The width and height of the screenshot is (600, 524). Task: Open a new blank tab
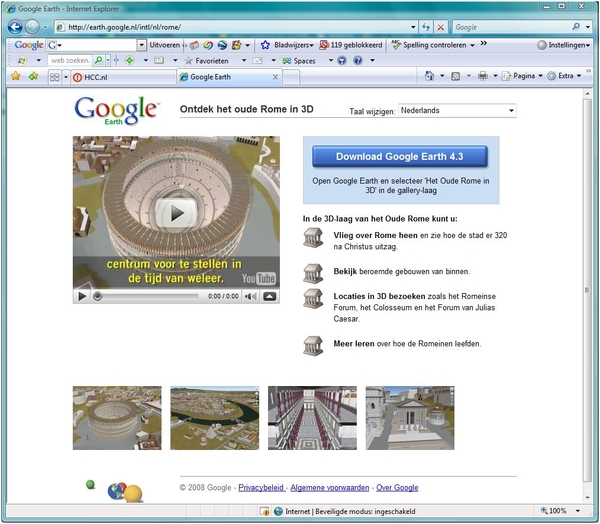(291, 77)
